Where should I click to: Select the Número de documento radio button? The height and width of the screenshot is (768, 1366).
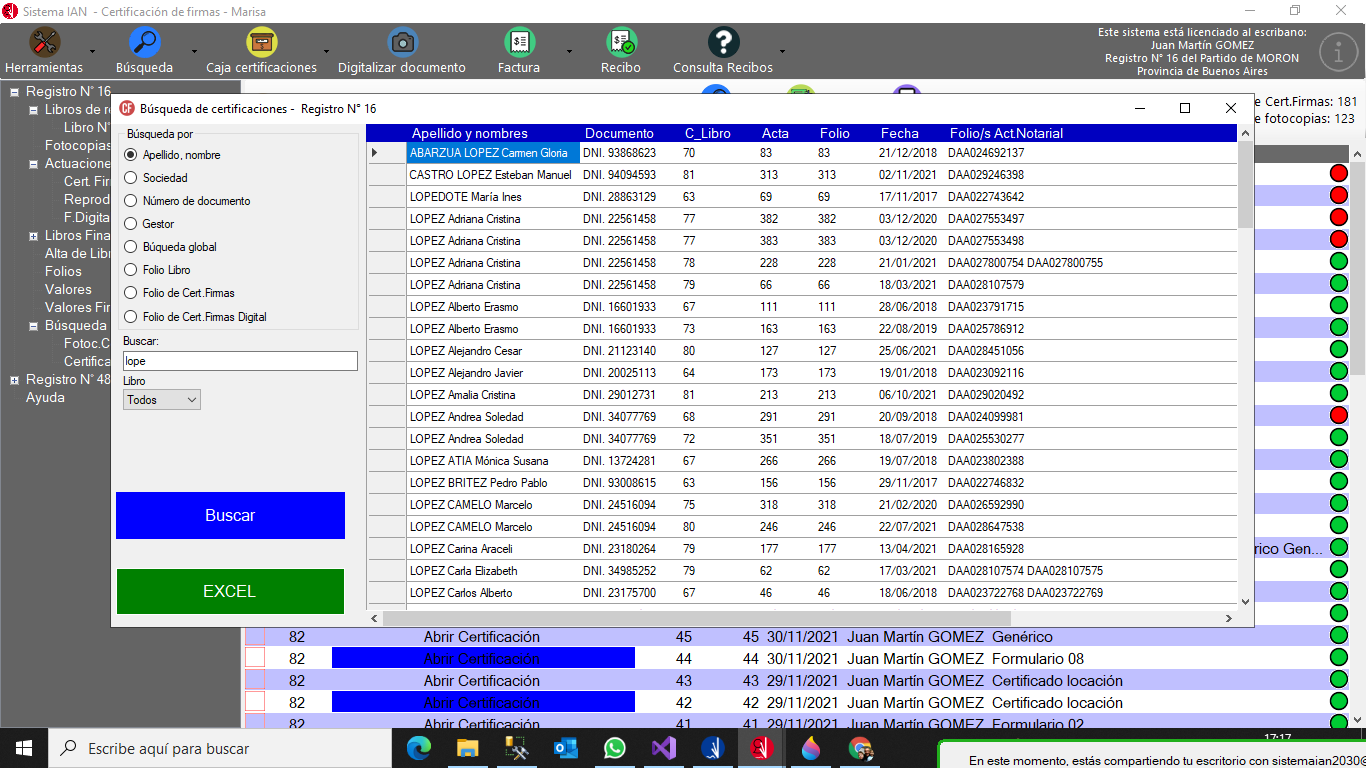tap(131, 201)
